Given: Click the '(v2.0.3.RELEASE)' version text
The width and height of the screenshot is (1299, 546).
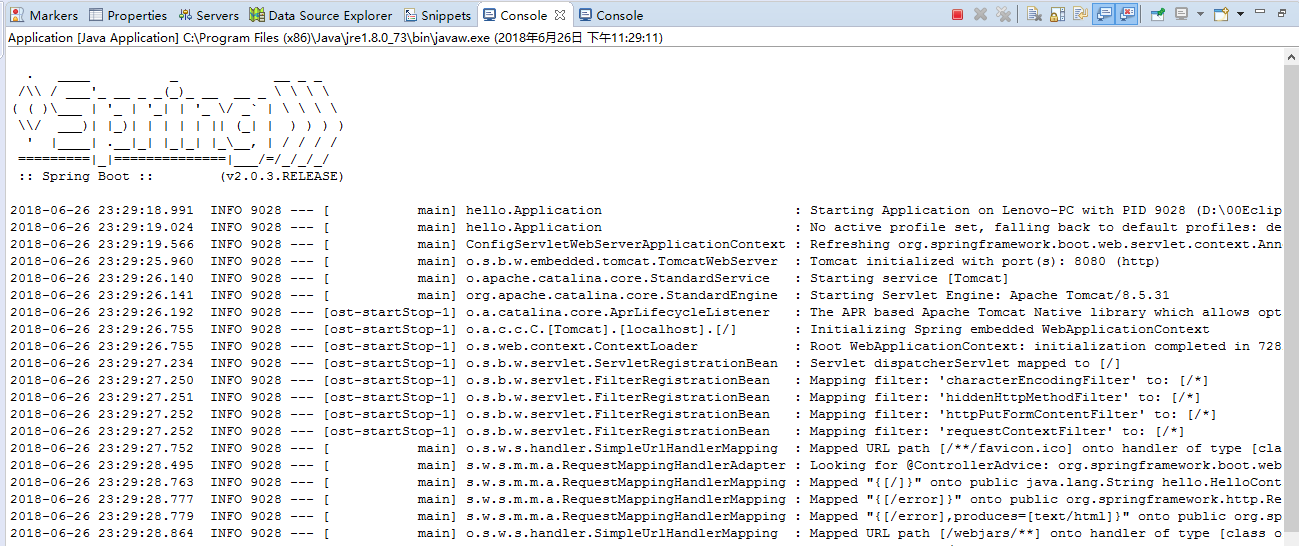Looking at the screenshot, I should tap(281, 176).
